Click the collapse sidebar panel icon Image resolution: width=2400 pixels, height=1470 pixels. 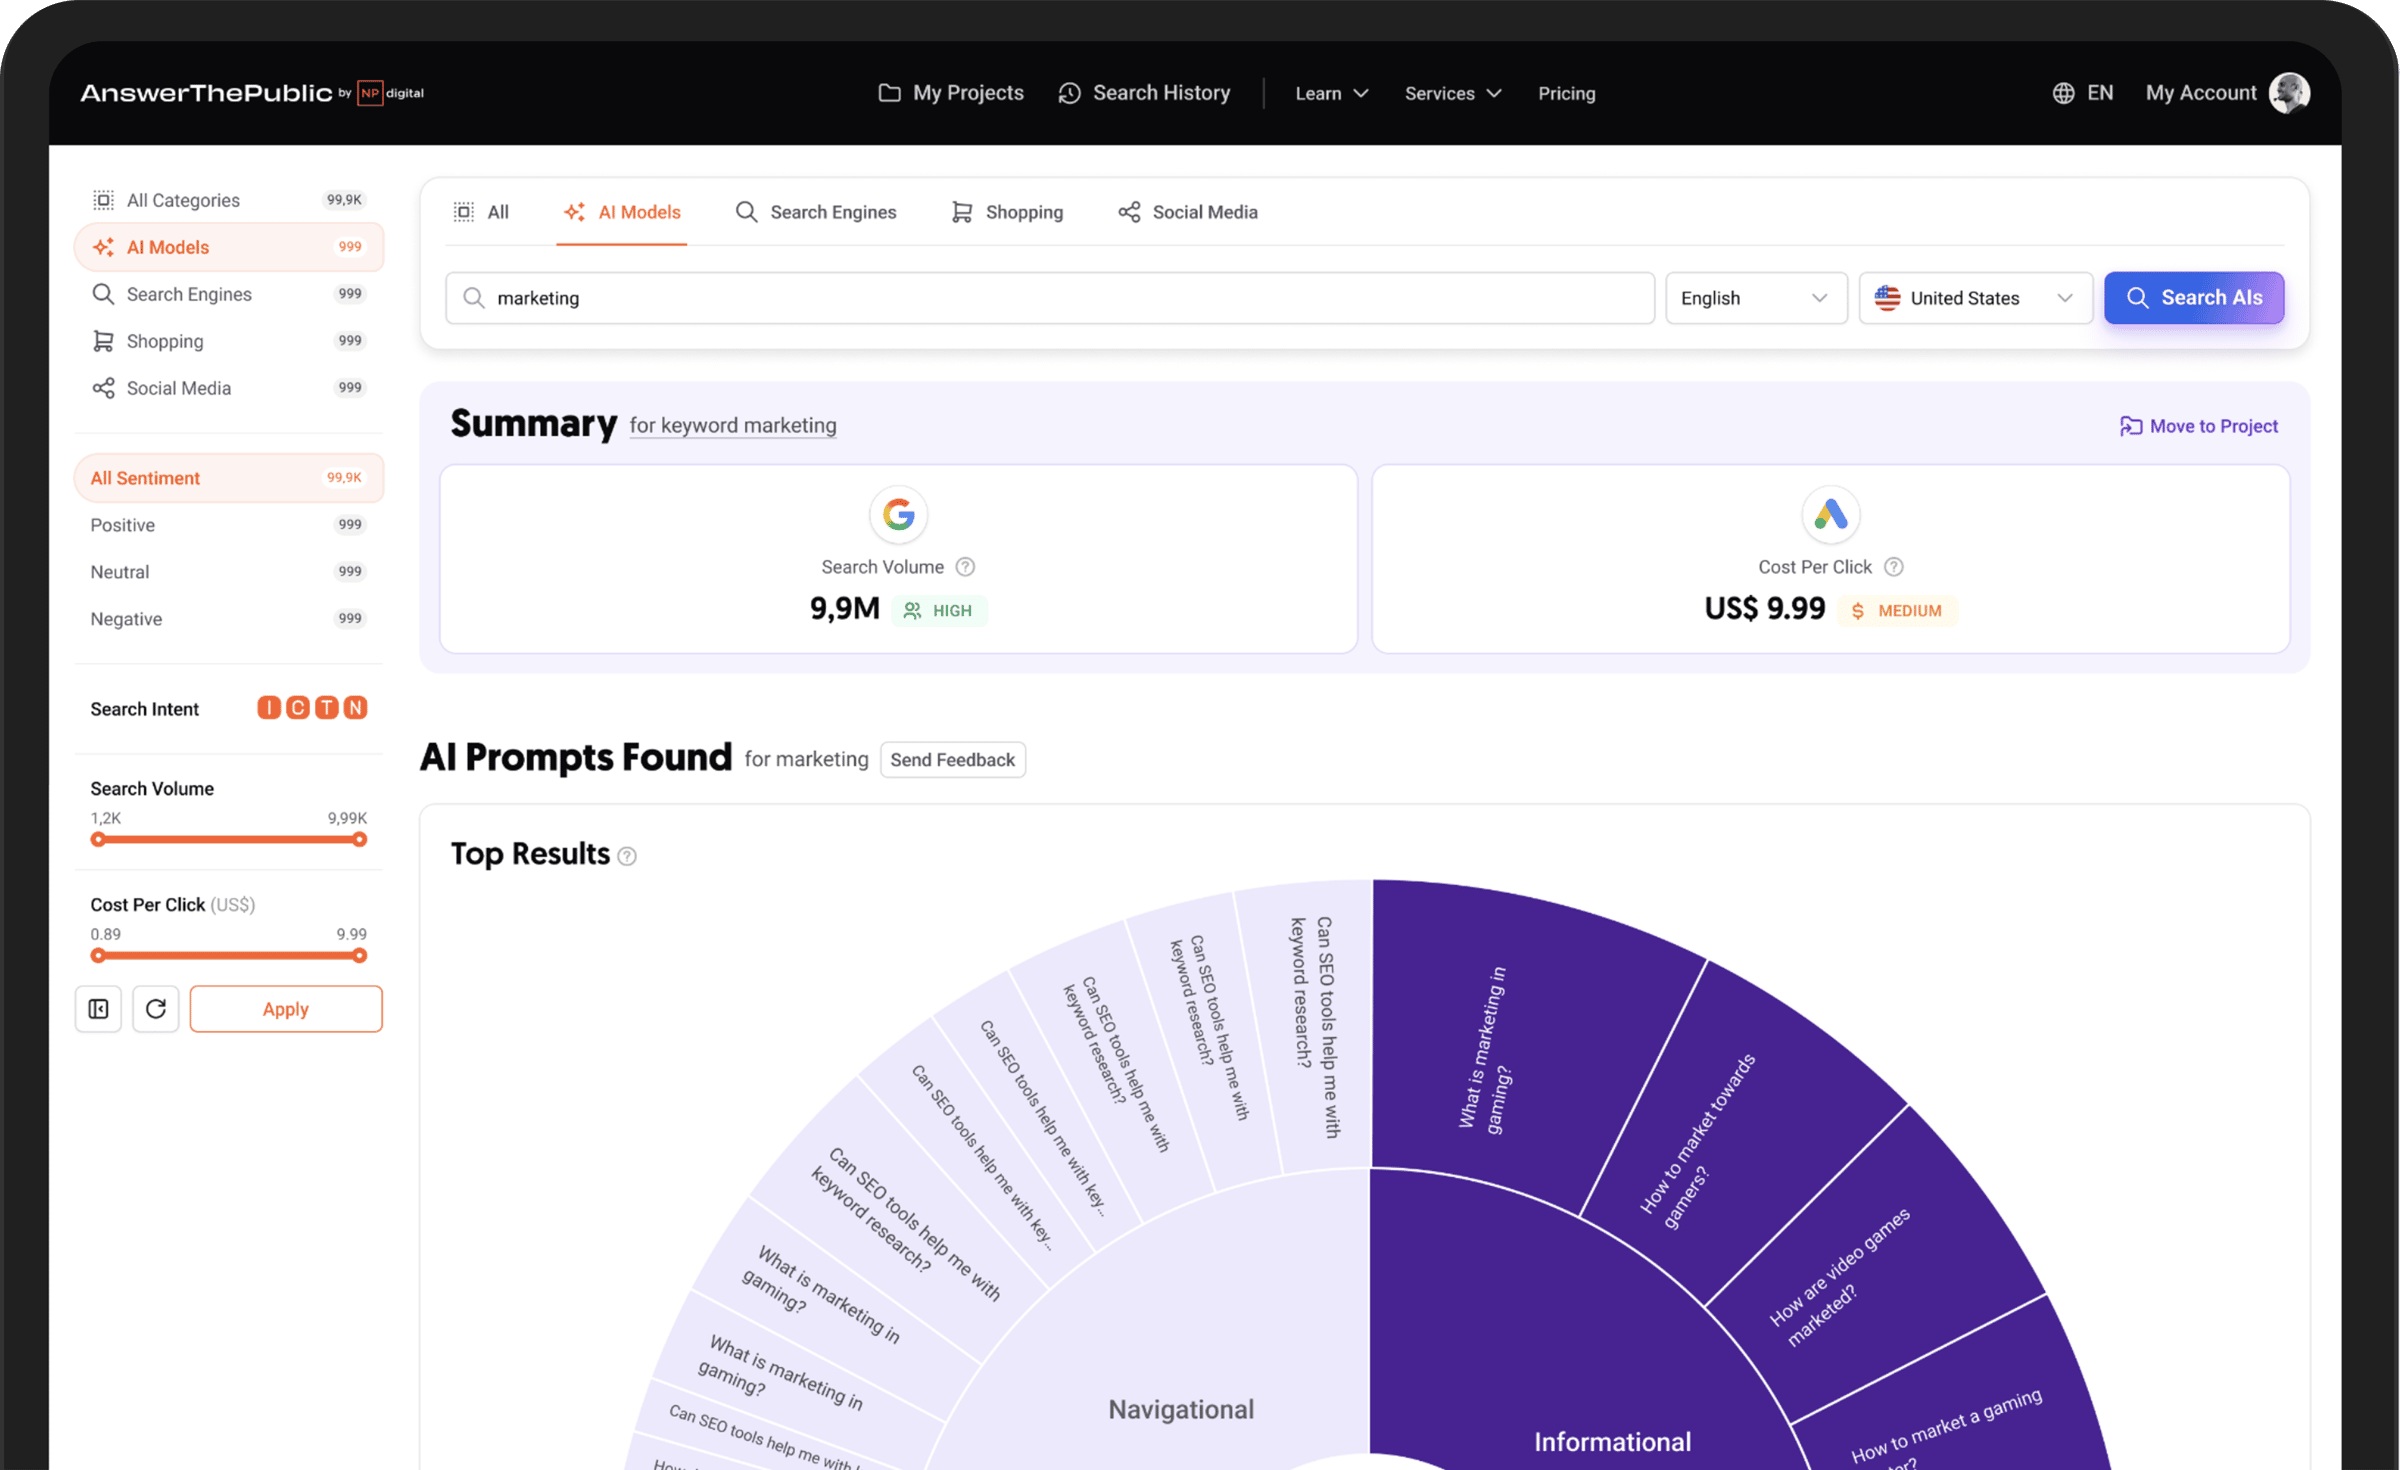coord(98,1008)
